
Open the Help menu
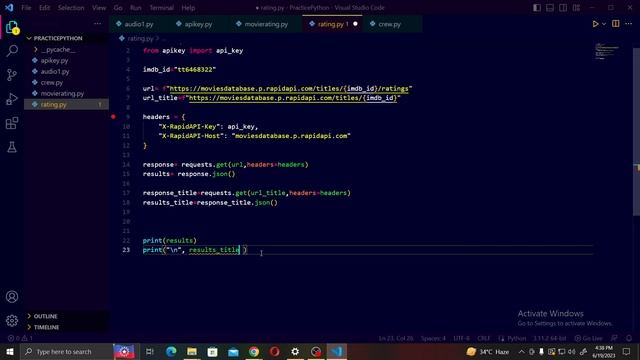click(188, 8)
